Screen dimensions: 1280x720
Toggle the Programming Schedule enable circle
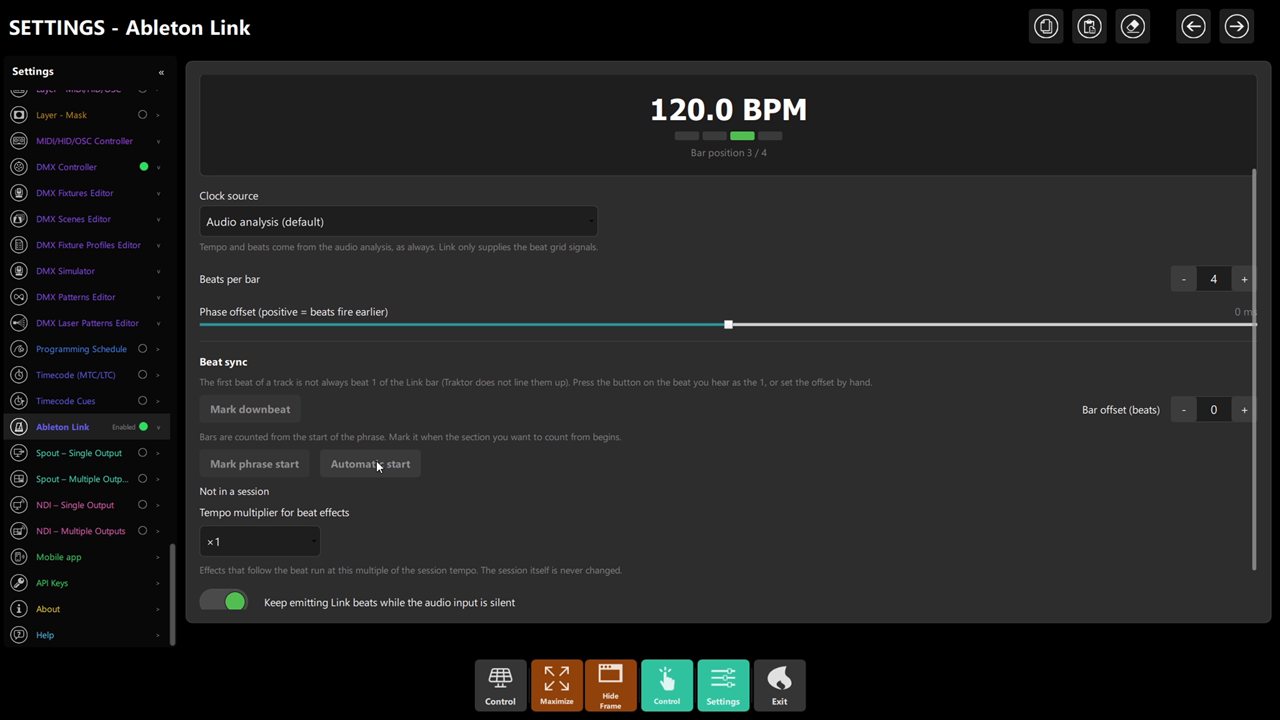143,349
